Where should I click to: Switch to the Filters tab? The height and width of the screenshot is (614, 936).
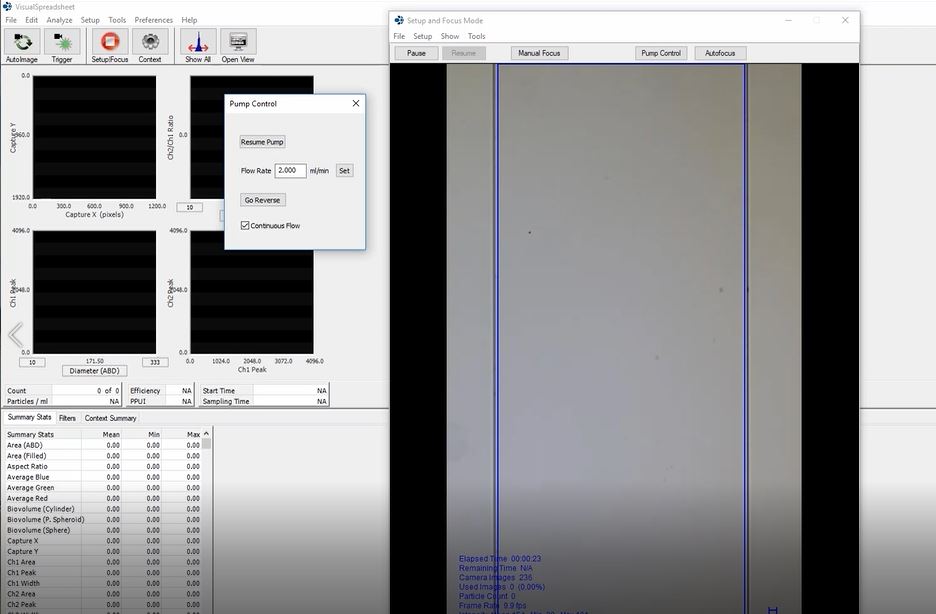tap(67, 418)
